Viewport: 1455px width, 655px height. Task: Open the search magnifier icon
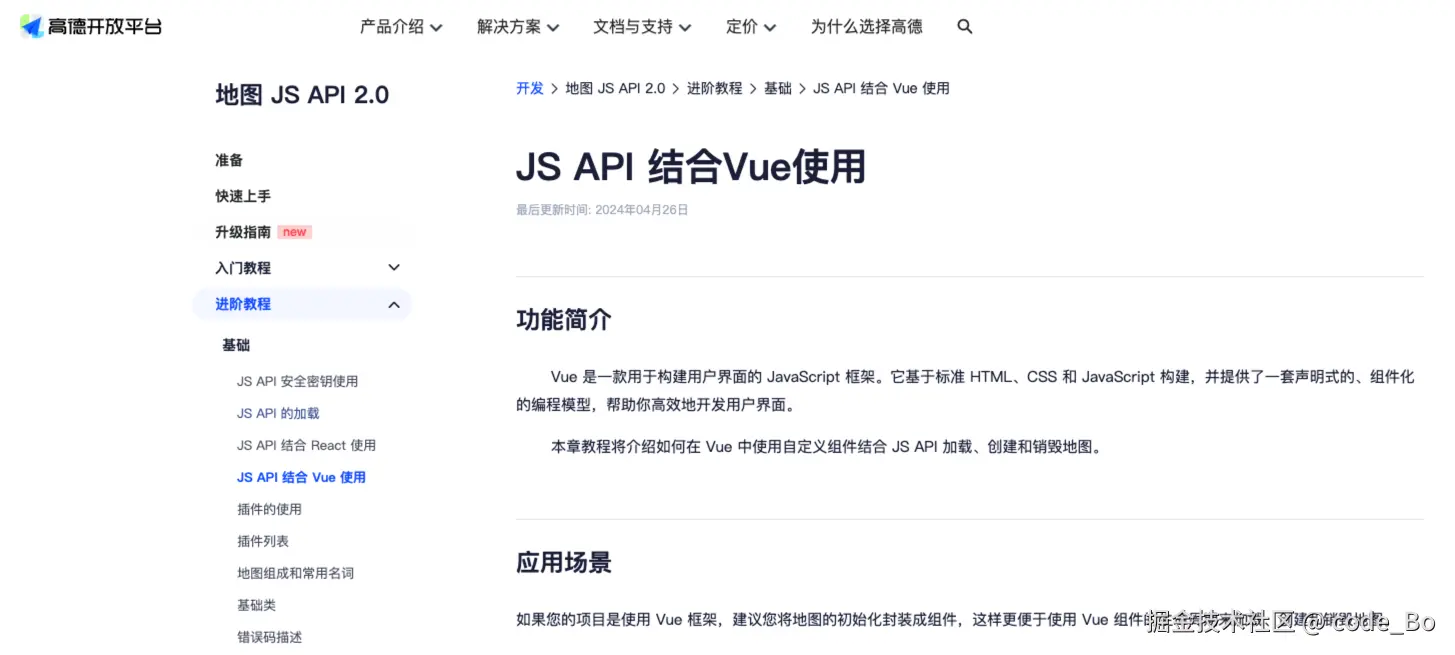pyautogui.click(x=965, y=27)
